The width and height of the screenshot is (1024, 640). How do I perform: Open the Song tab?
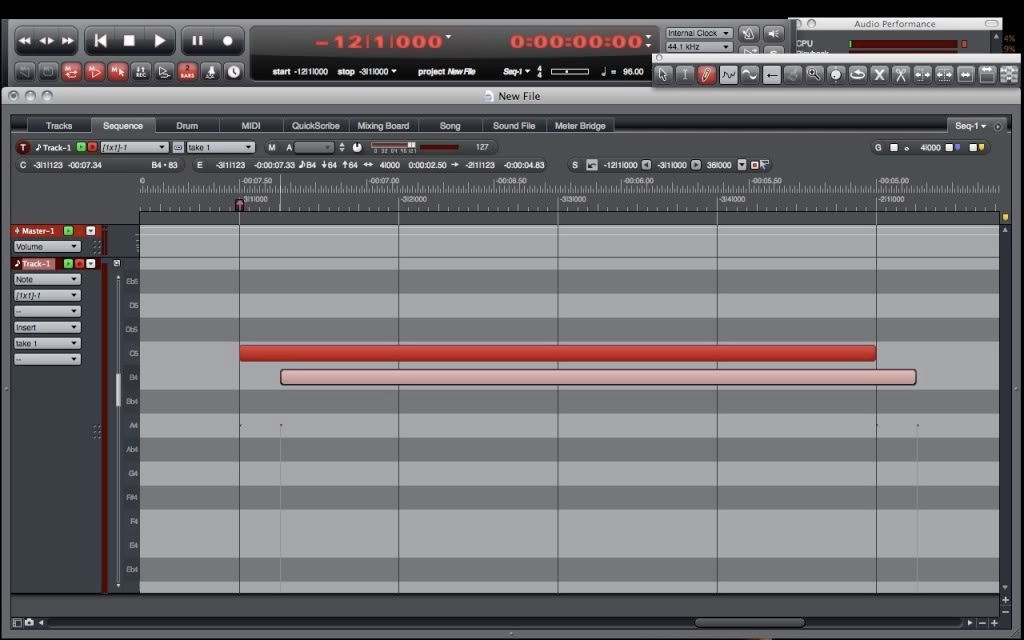click(x=450, y=125)
